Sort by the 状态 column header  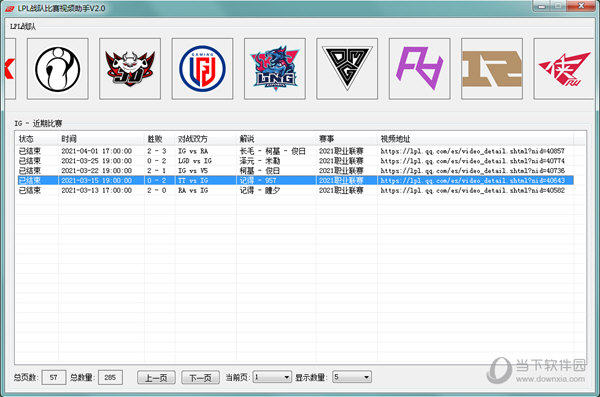[x=37, y=139]
